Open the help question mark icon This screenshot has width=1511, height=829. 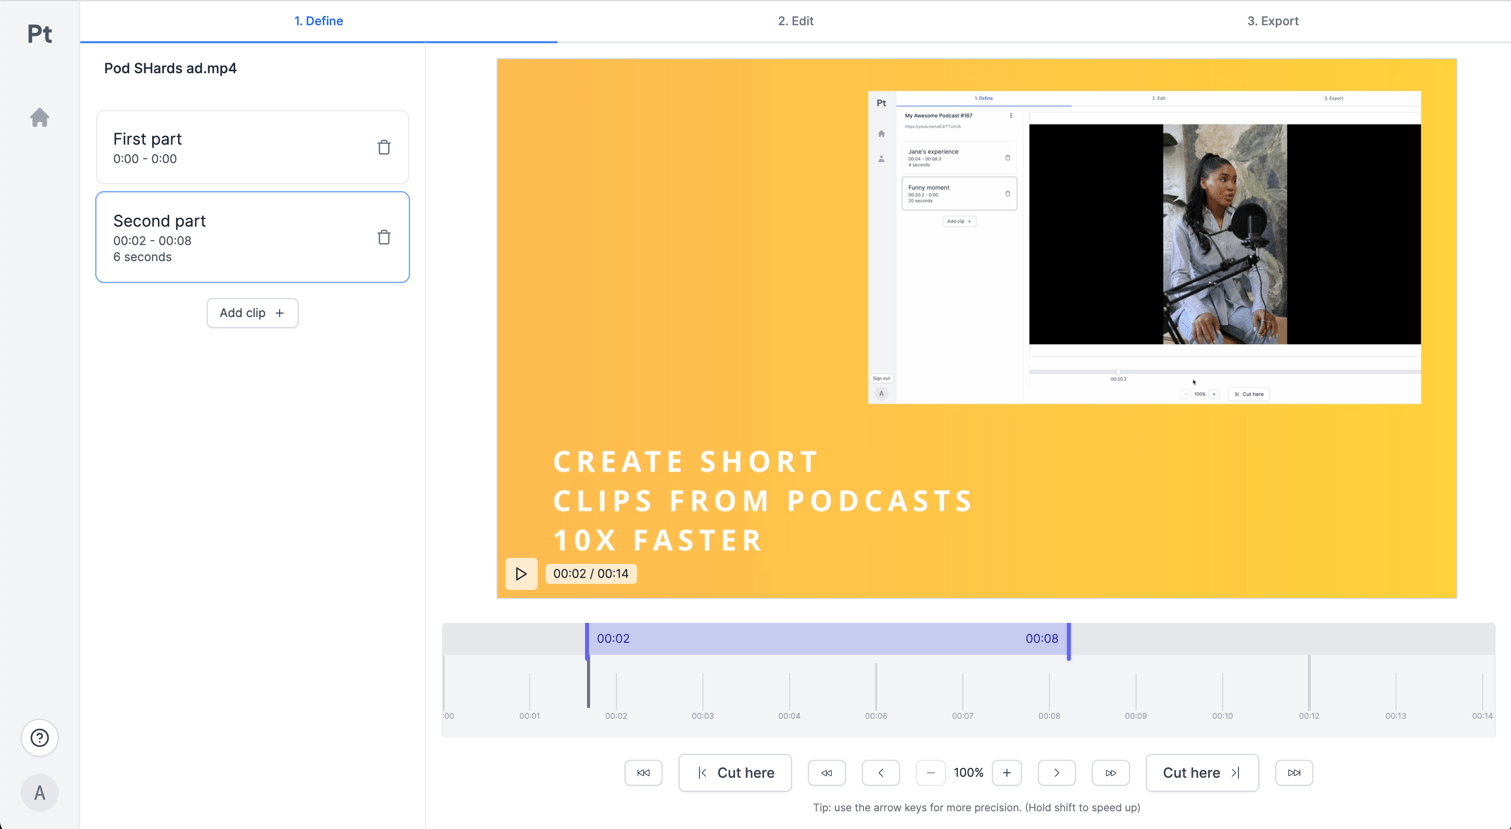[40, 738]
